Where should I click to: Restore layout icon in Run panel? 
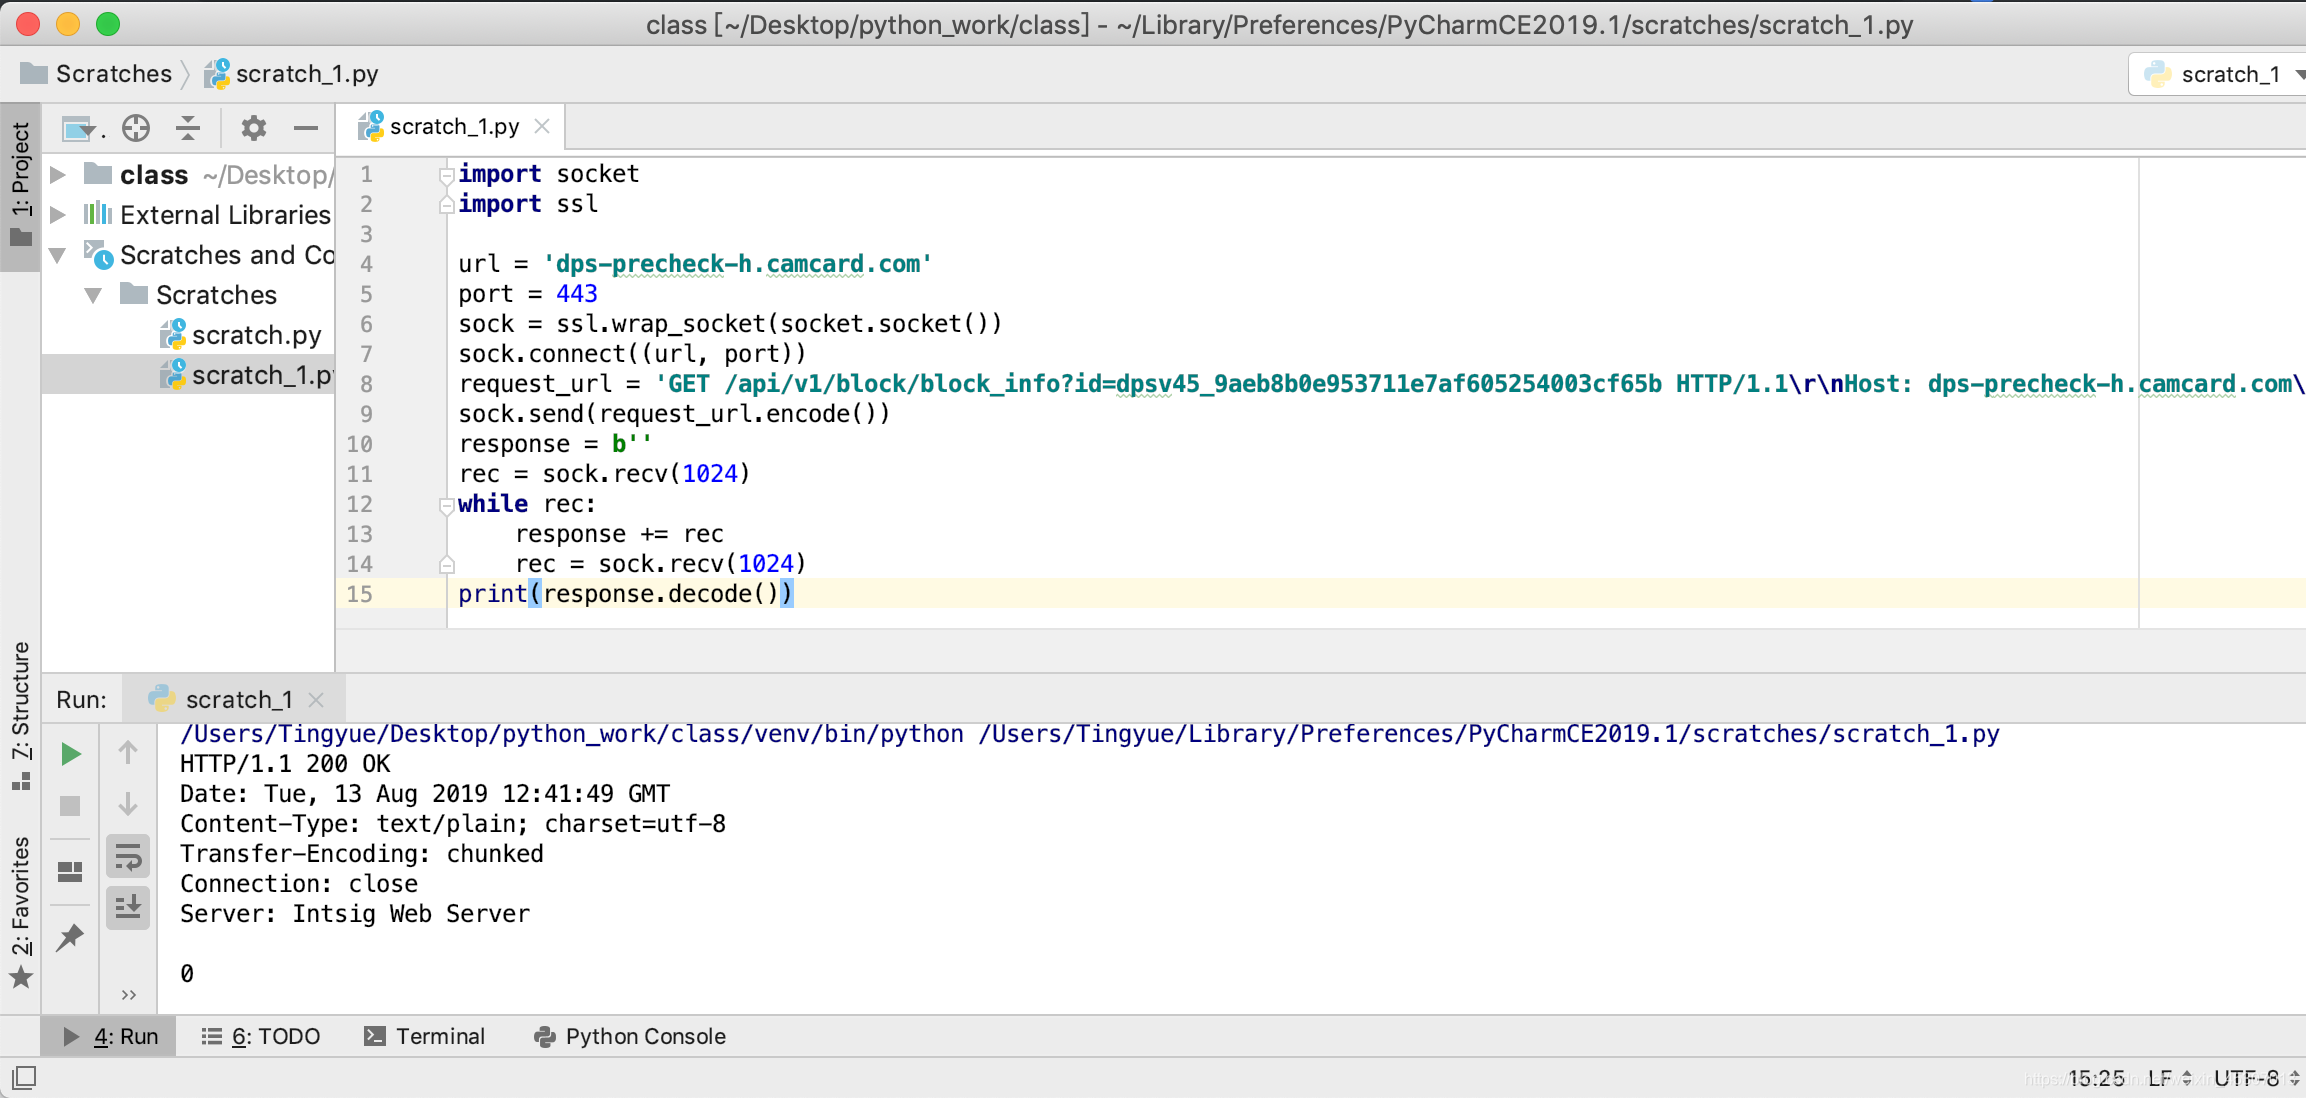click(x=70, y=872)
